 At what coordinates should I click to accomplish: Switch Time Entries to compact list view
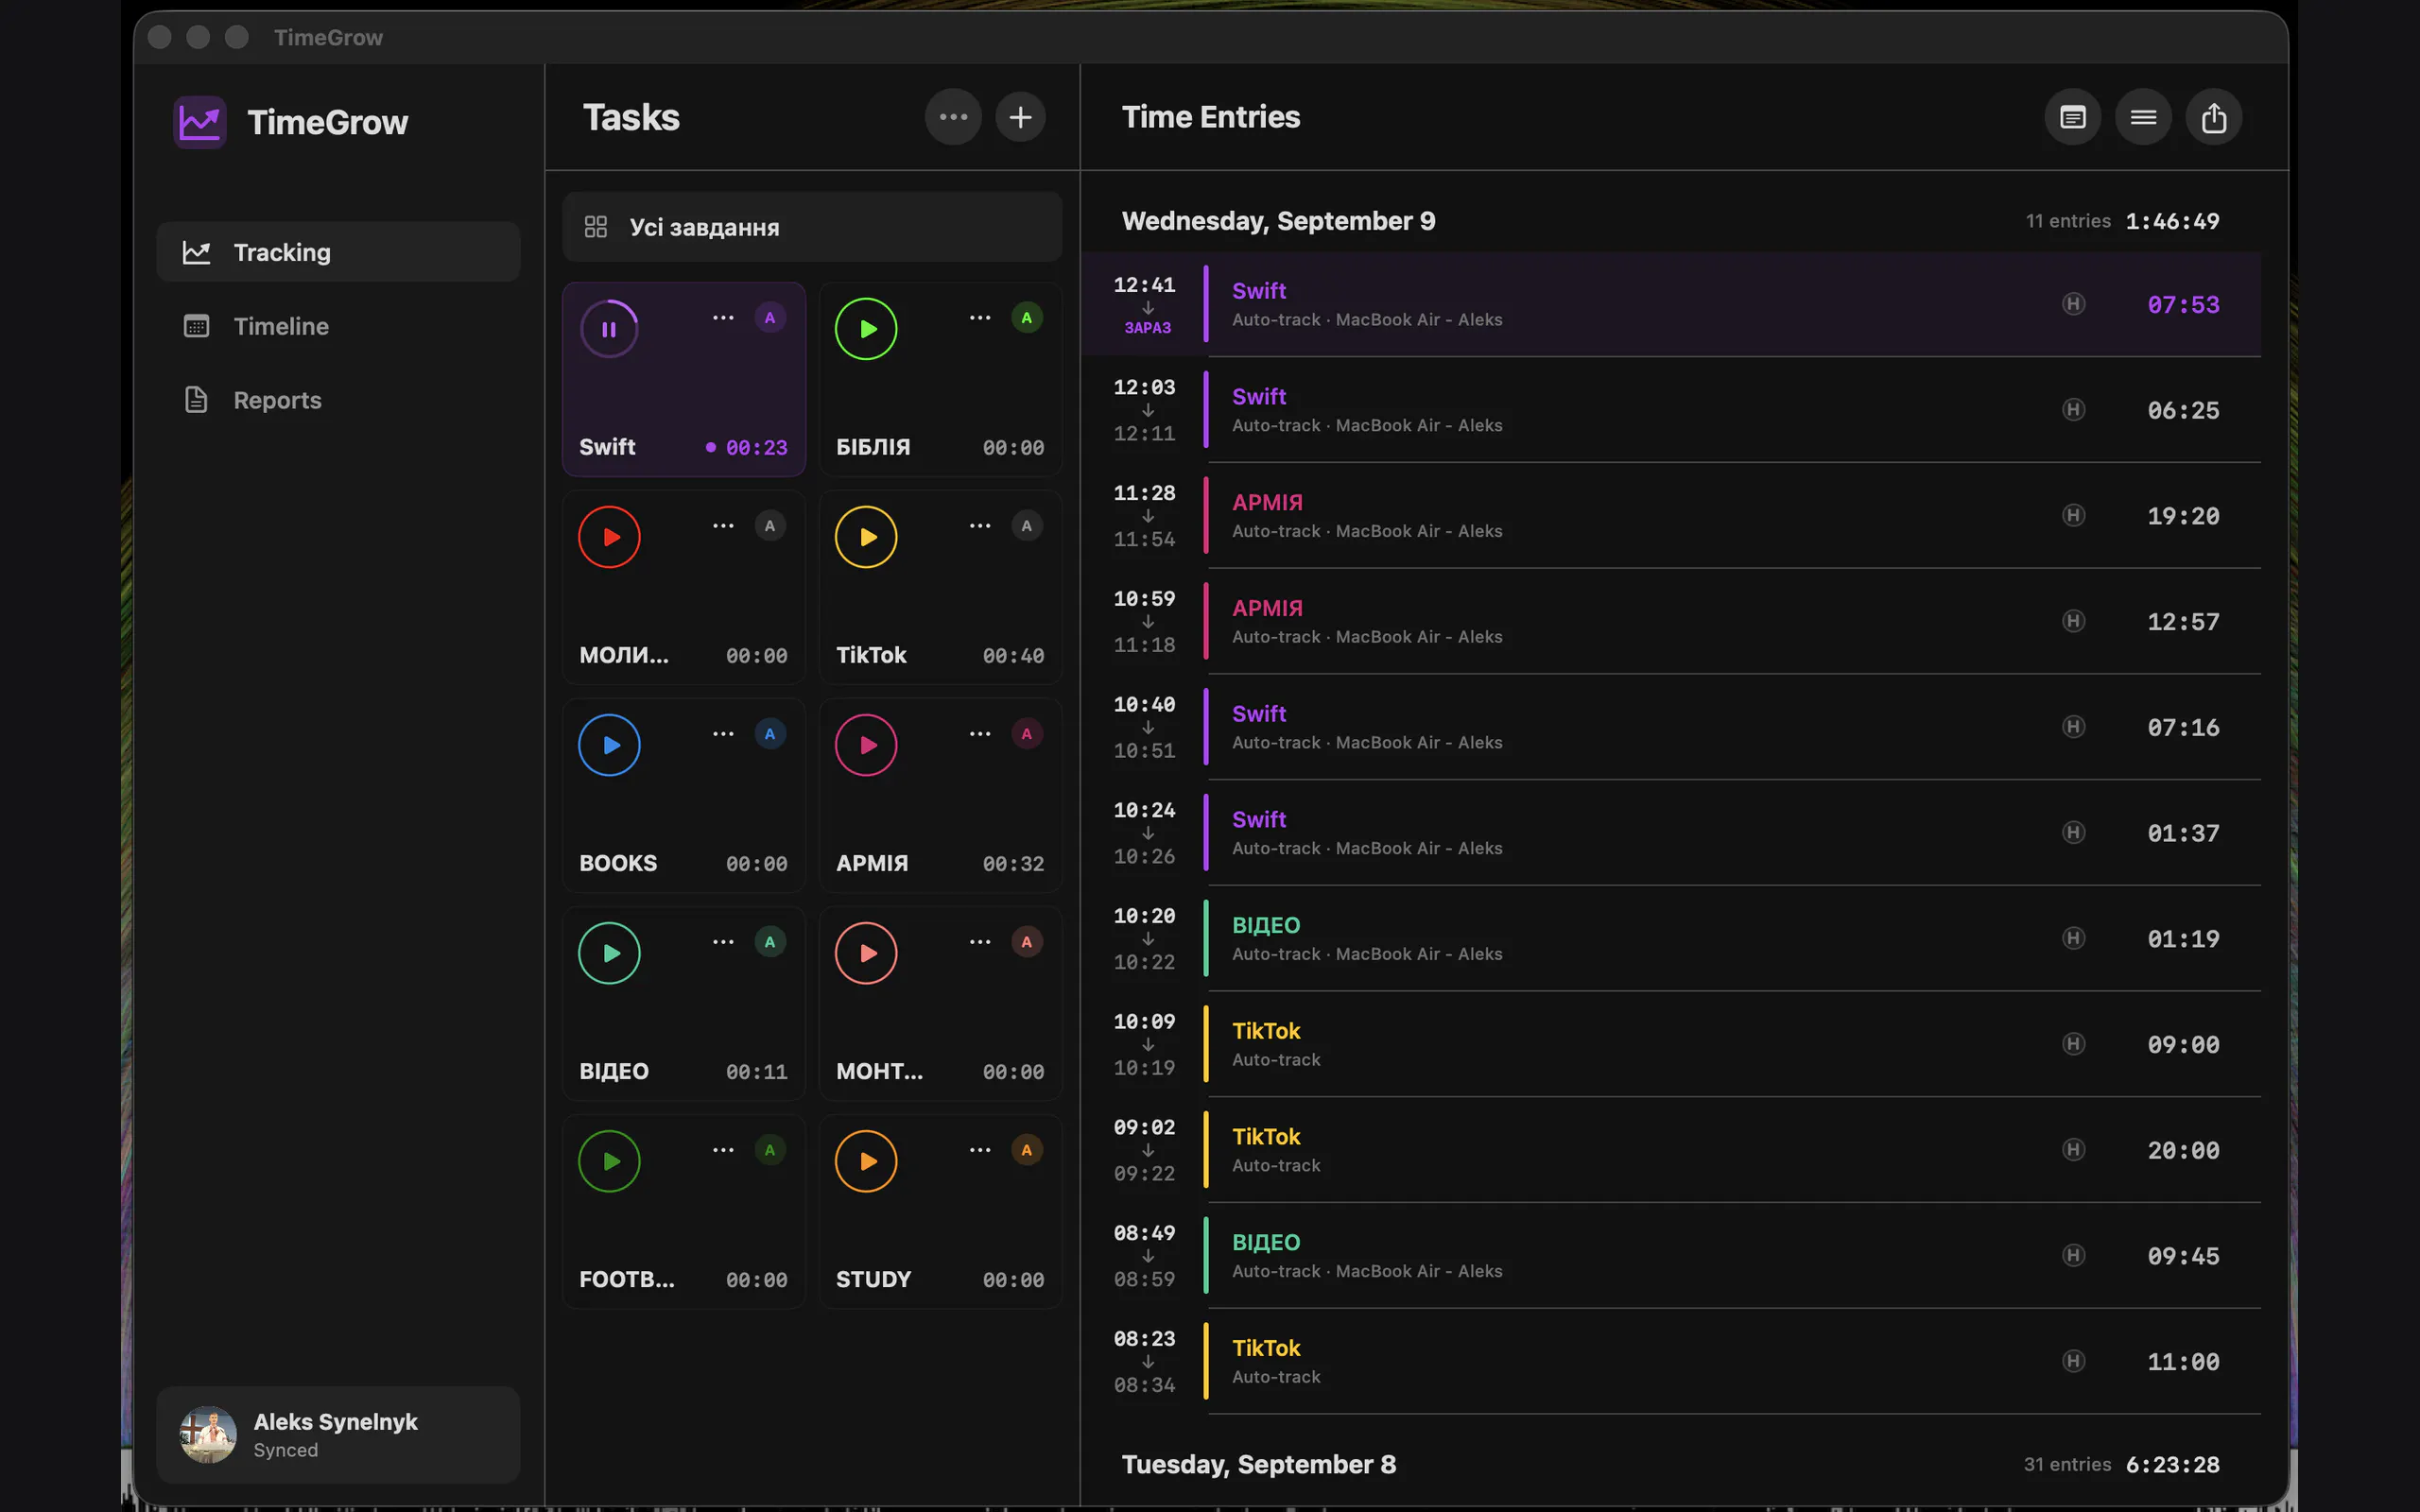tap(2143, 117)
